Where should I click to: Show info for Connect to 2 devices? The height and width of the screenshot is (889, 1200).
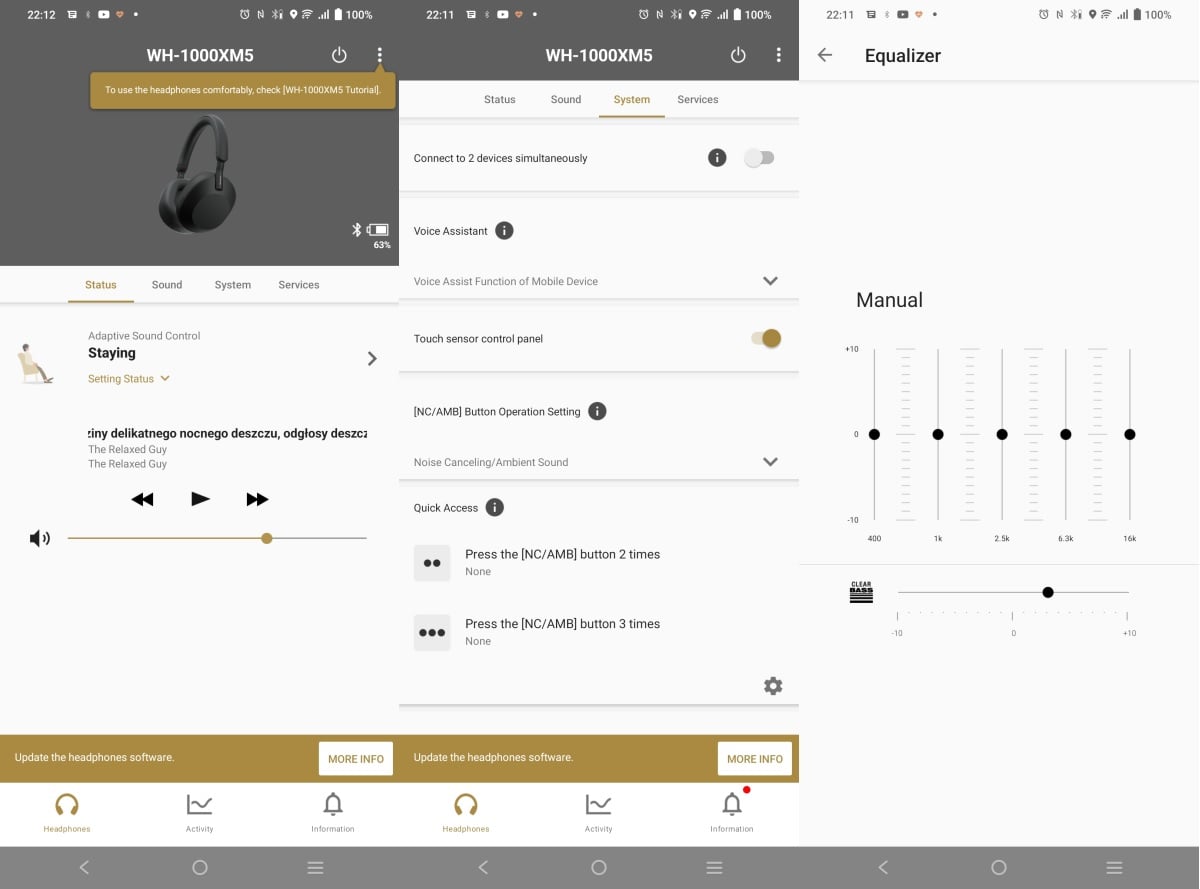click(717, 158)
